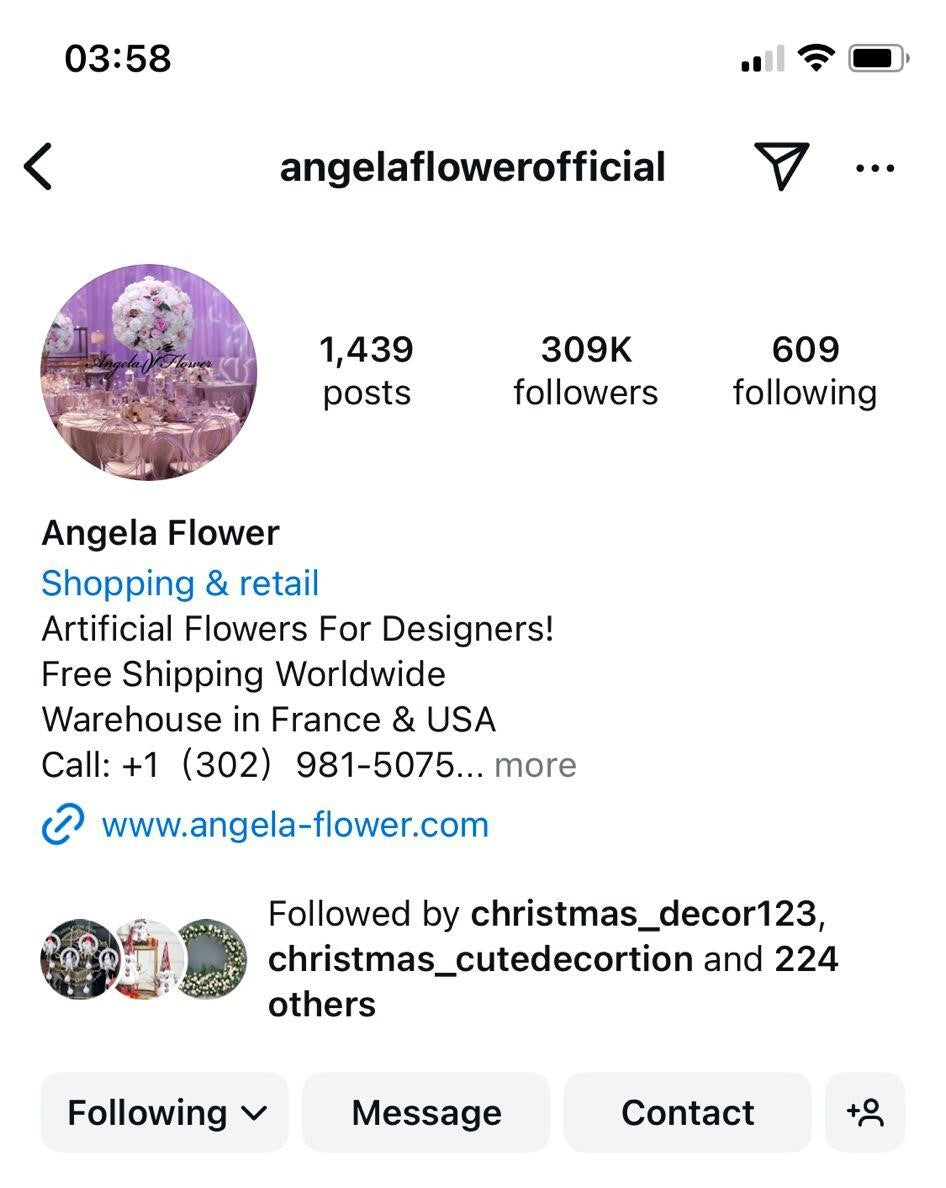The image size is (946, 1188).
Task: Tap the cellular signal bars icon
Action: point(762,59)
